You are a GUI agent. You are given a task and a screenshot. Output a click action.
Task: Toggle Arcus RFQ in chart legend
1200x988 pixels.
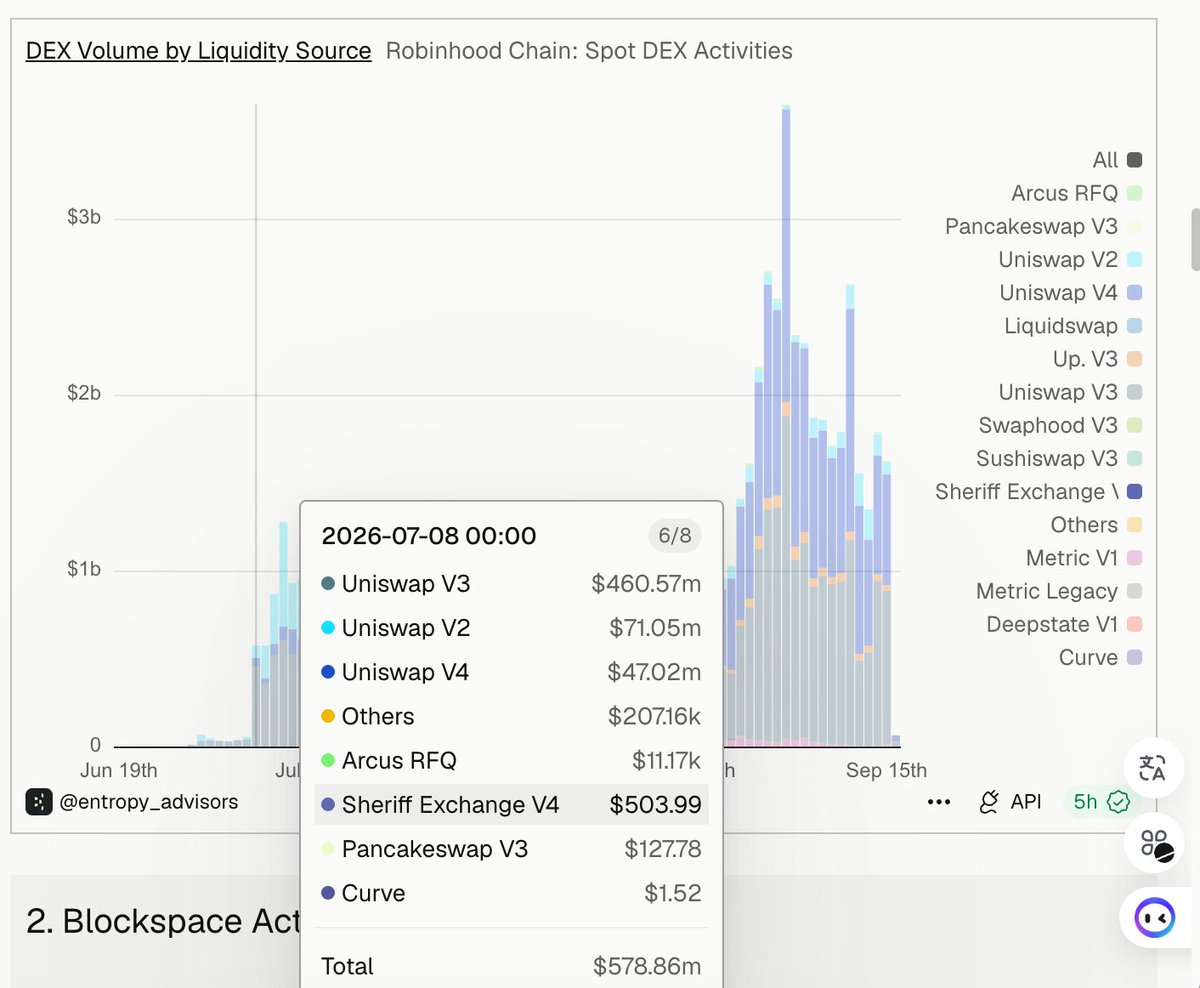click(1076, 193)
